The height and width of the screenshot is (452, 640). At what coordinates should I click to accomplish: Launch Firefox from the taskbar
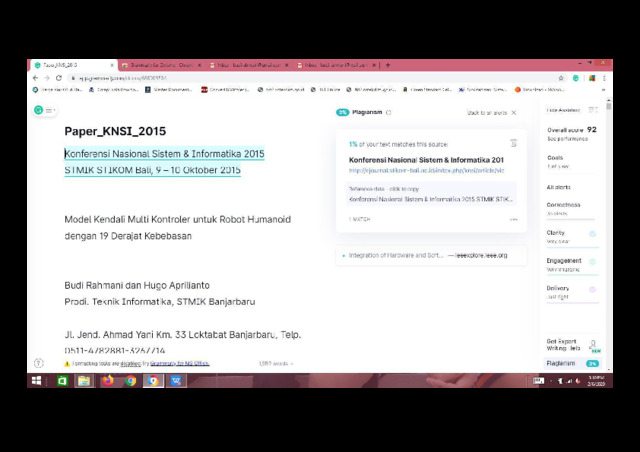[108, 381]
